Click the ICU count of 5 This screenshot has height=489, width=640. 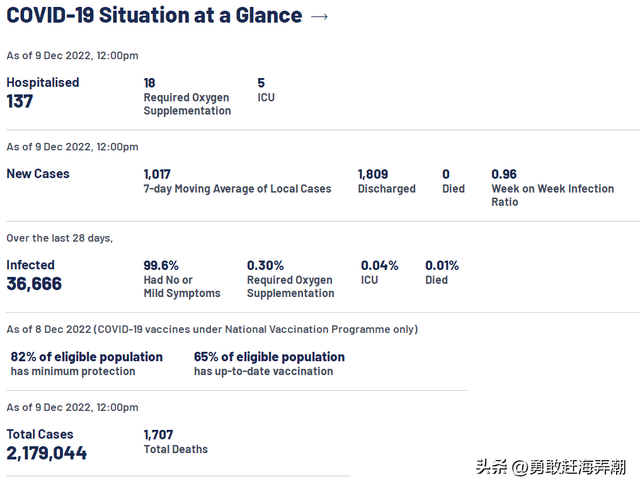click(261, 83)
